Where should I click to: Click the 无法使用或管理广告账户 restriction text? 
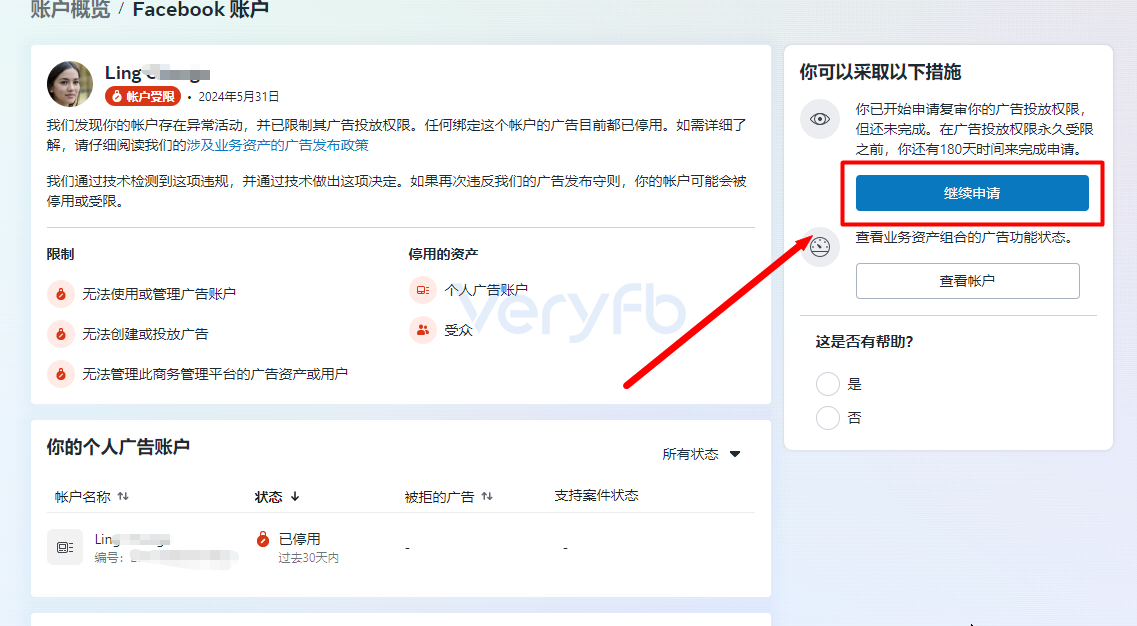(x=159, y=294)
